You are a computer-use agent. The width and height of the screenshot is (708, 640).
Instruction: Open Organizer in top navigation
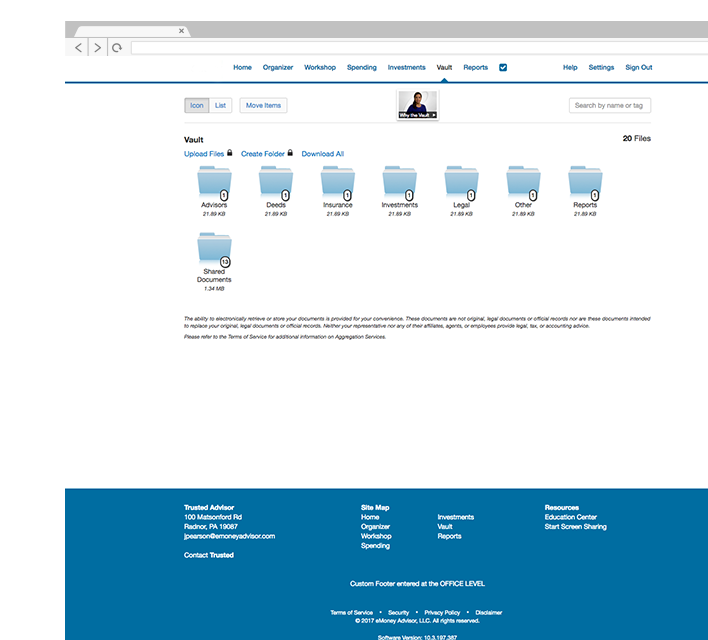pyautogui.click(x=278, y=67)
